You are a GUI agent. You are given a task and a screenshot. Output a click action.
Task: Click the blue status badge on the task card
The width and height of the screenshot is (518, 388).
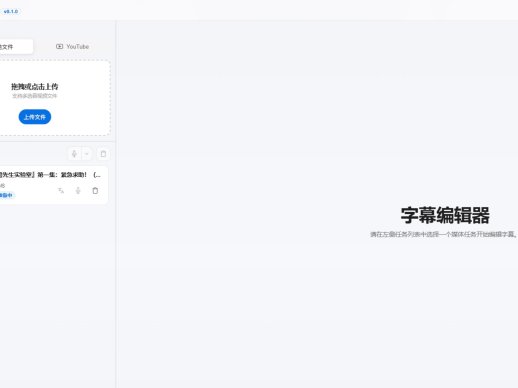point(7,195)
